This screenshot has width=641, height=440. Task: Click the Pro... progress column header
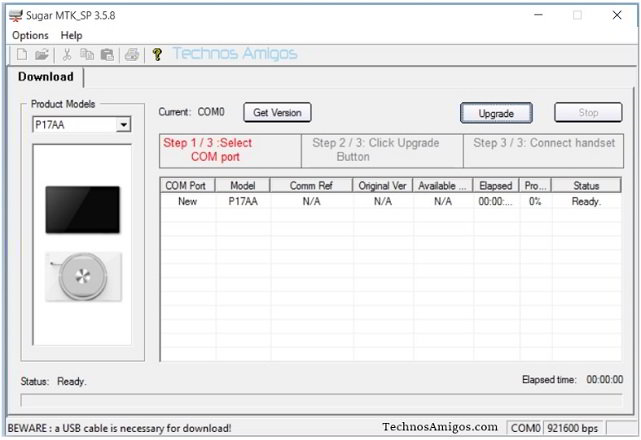pyautogui.click(x=535, y=186)
